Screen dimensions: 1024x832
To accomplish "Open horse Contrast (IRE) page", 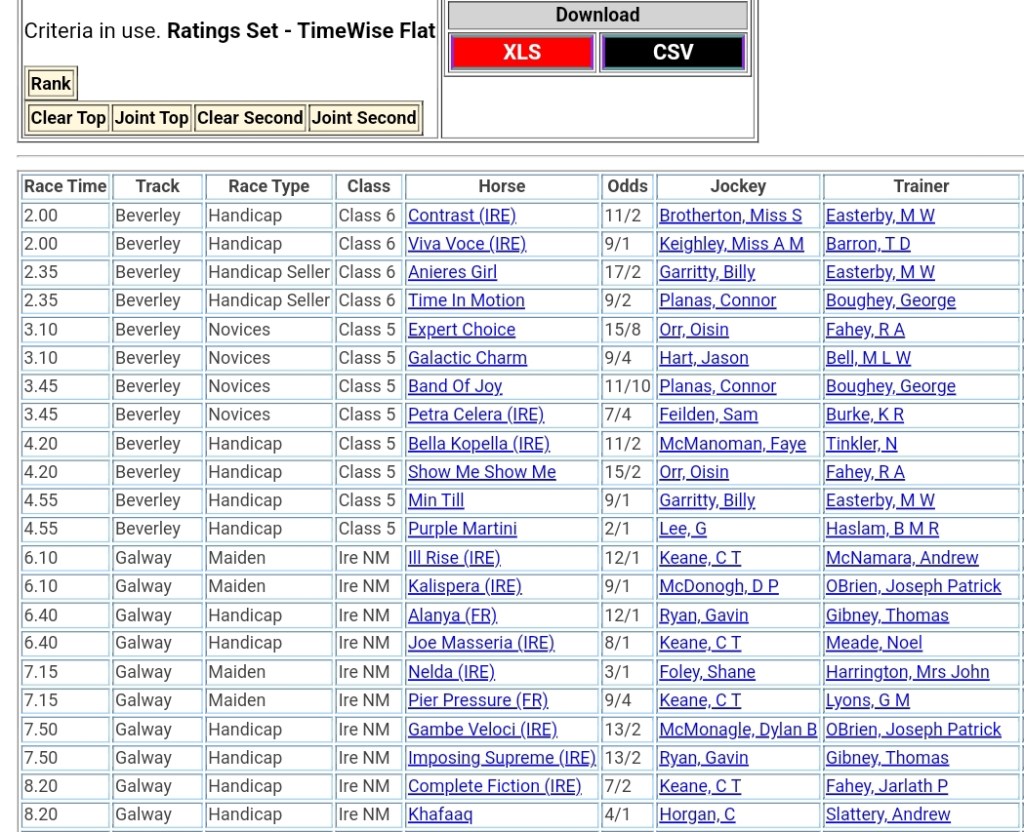I will (x=462, y=215).
